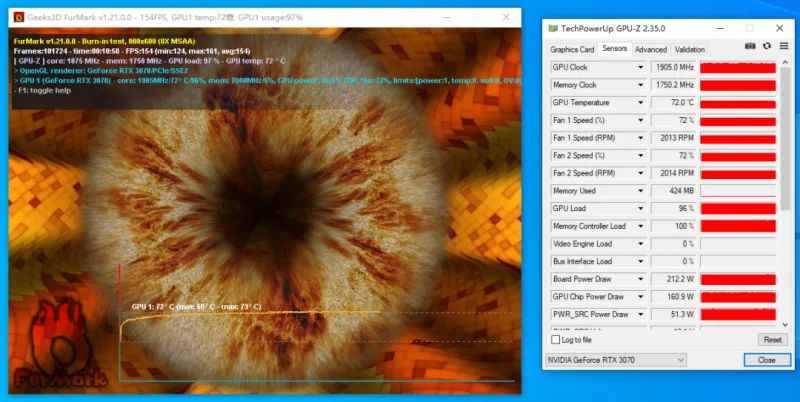
Task: Click the 2014 RPM fan value
Action: [x=673, y=173]
